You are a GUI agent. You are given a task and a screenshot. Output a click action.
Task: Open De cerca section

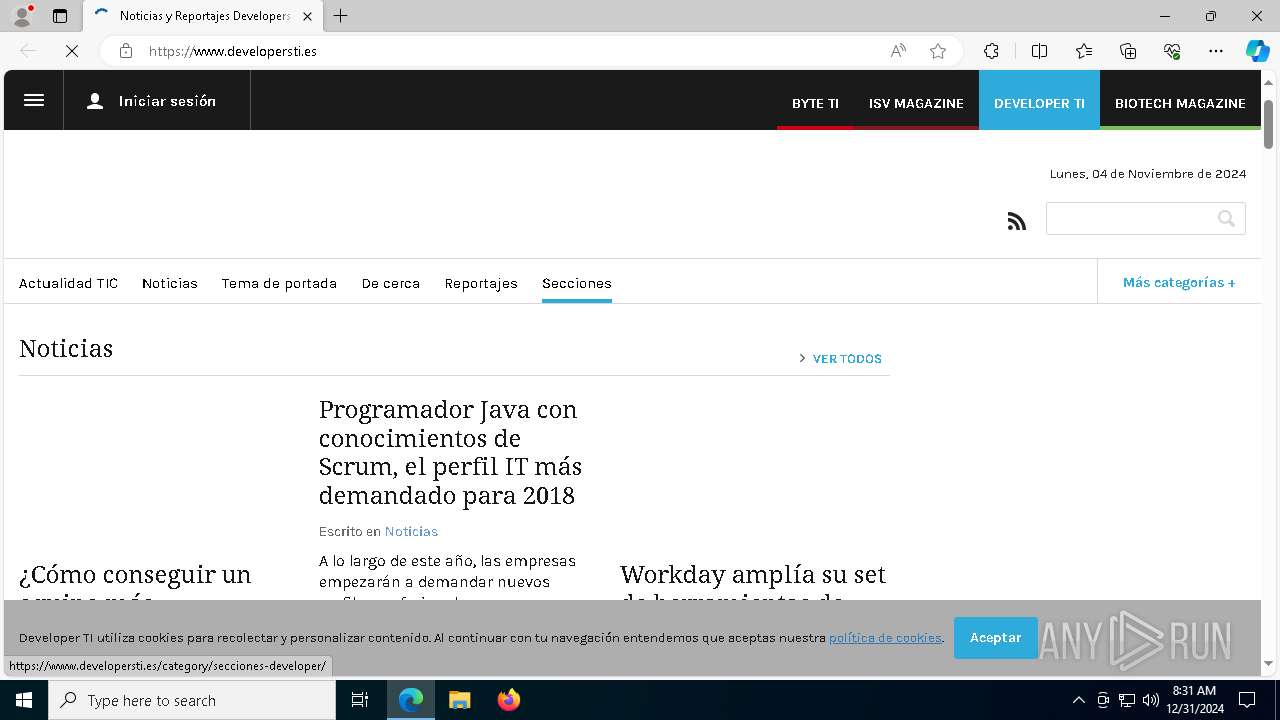pyautogui.click(x=391, y=283)
